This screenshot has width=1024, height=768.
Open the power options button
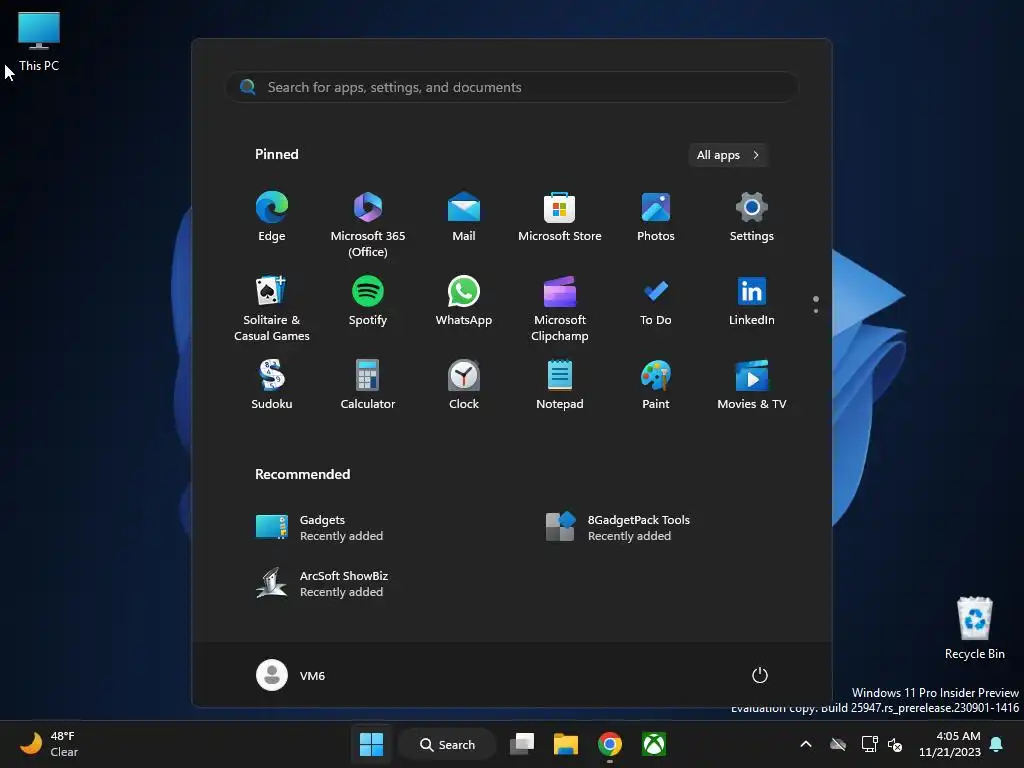[760, 675]
